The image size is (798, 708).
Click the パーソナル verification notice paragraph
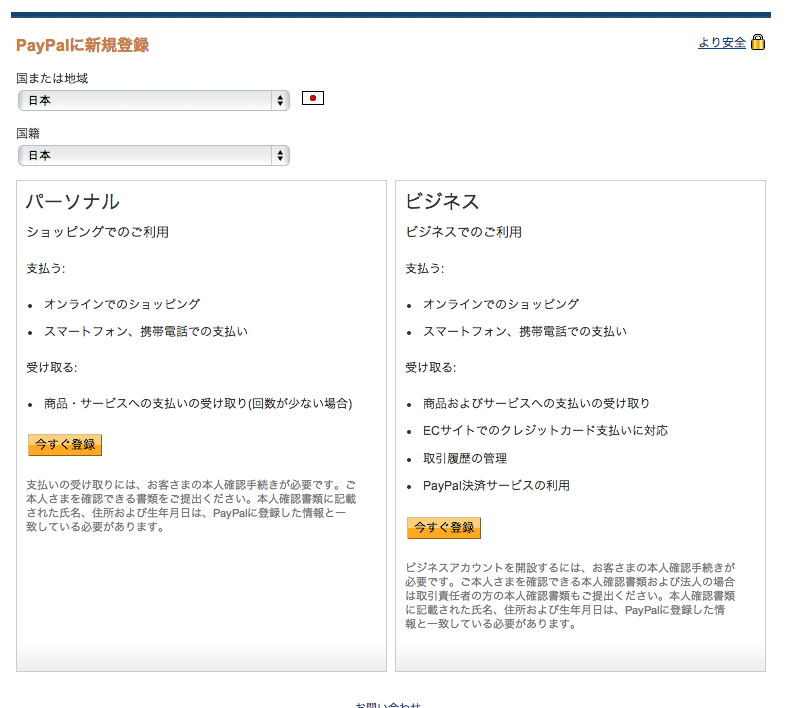point(191,506)
